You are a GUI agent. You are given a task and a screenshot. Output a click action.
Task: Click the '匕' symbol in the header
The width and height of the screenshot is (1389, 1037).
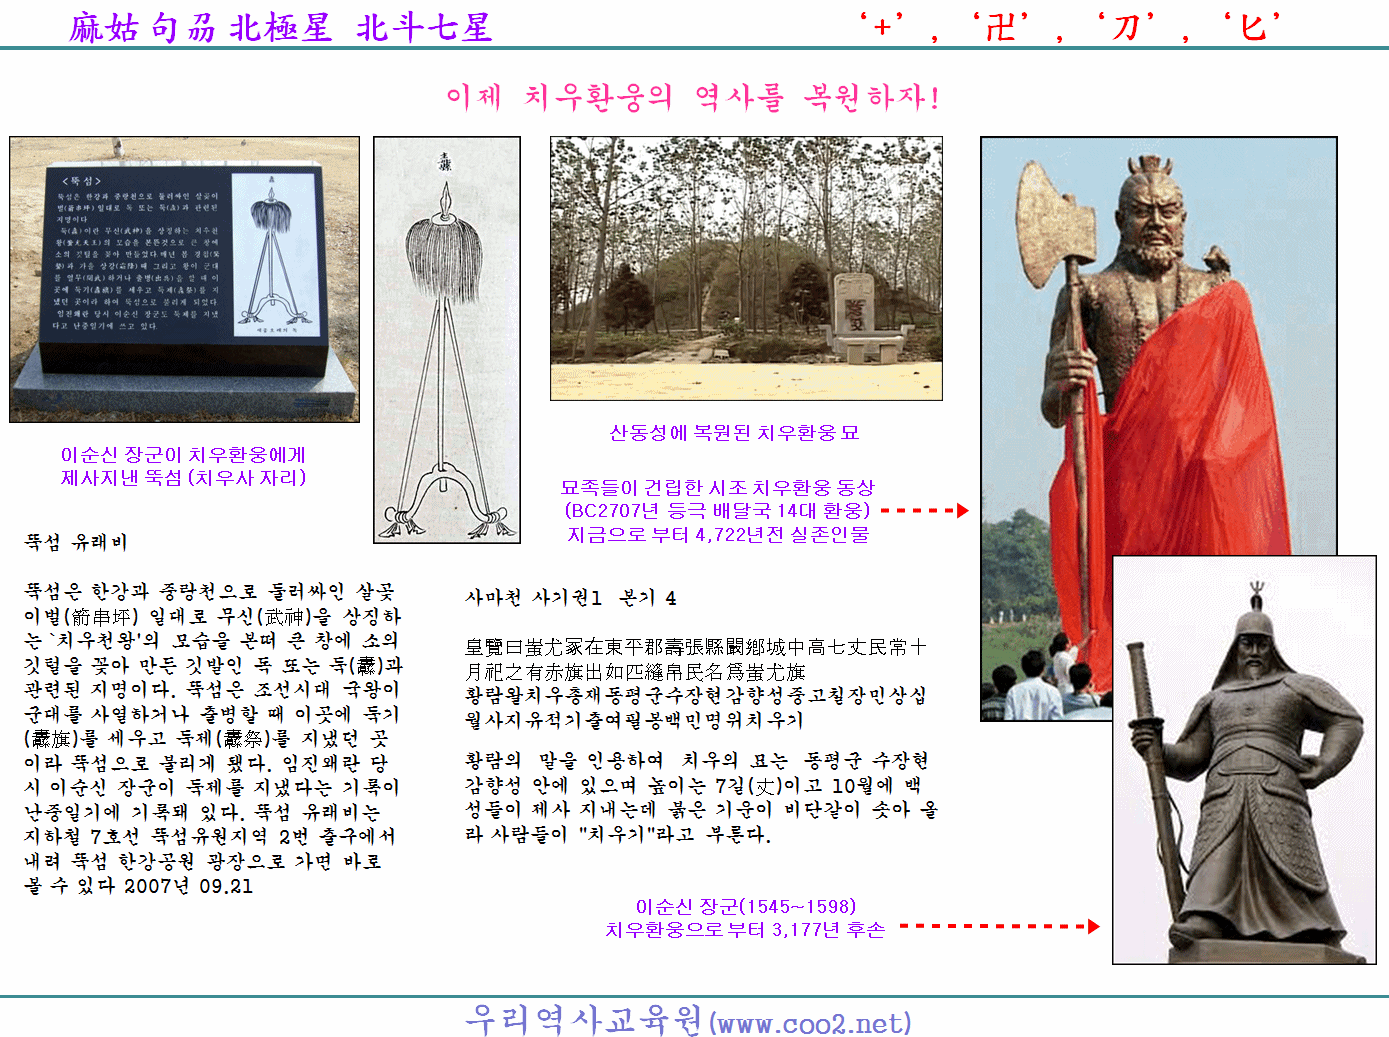1253,27
